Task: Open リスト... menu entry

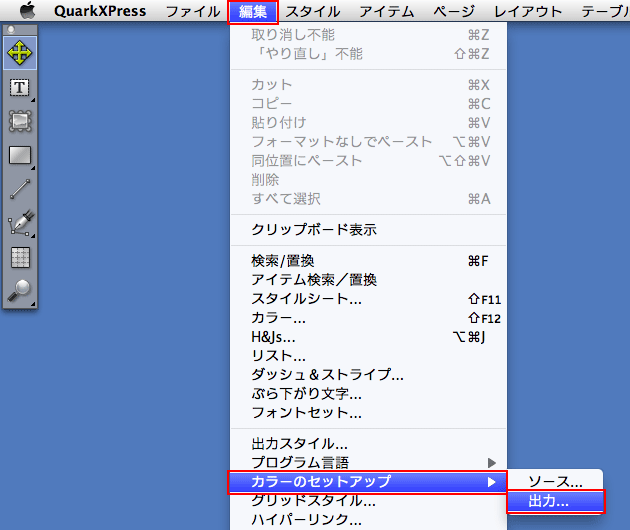Action: pos(368,356)
